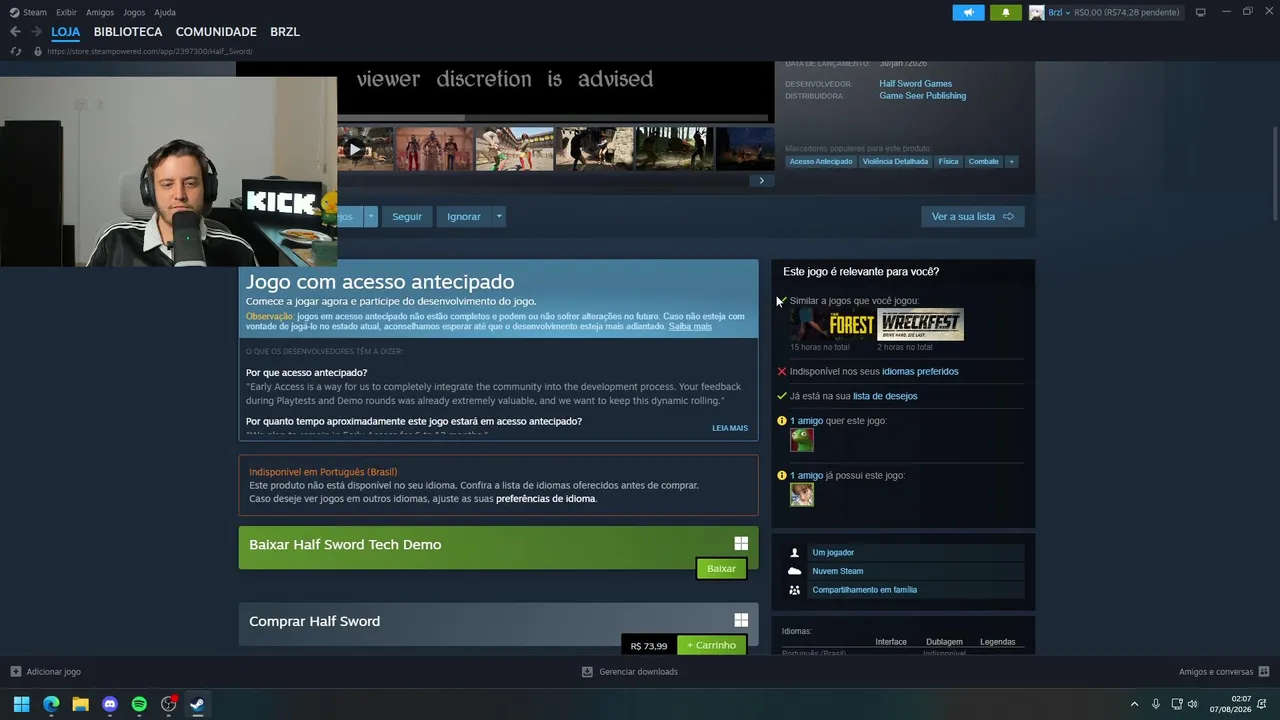
Task: Click the padlock icon beside the URL
Action: coord(38,51)
